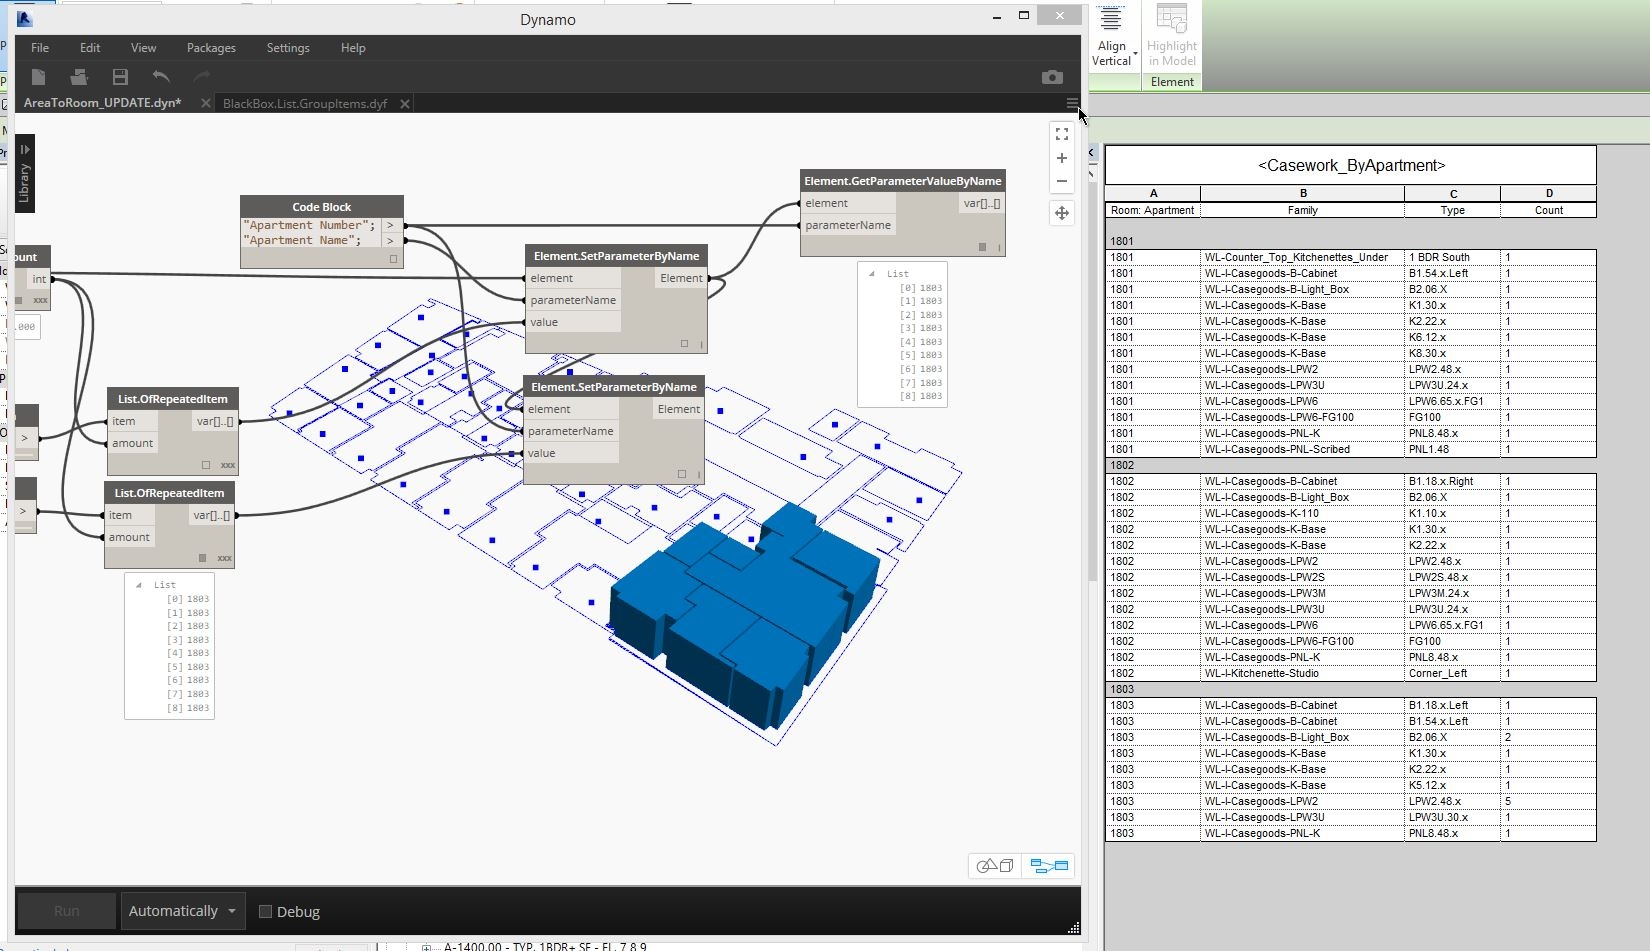Open the File menu
The image size is (1650, 951).
pyautogui.click(x=40, y=47)
